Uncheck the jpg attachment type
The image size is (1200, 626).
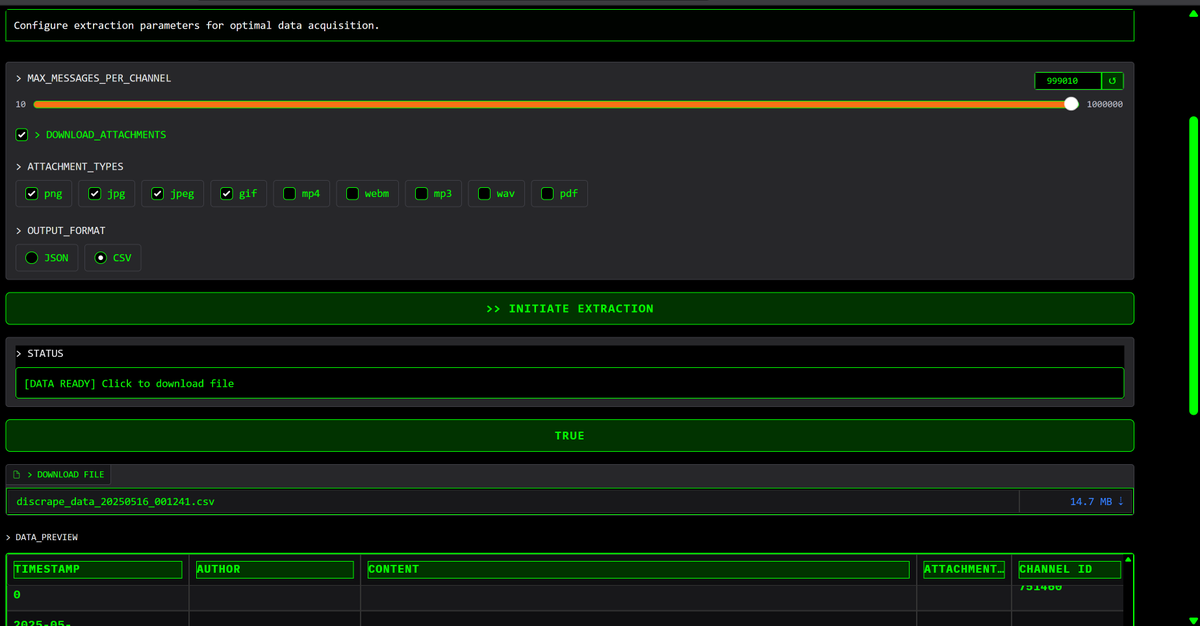point(95,194)
